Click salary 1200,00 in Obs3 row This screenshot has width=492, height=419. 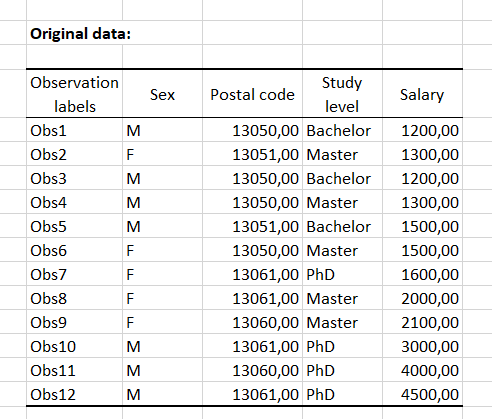[422, 178]
